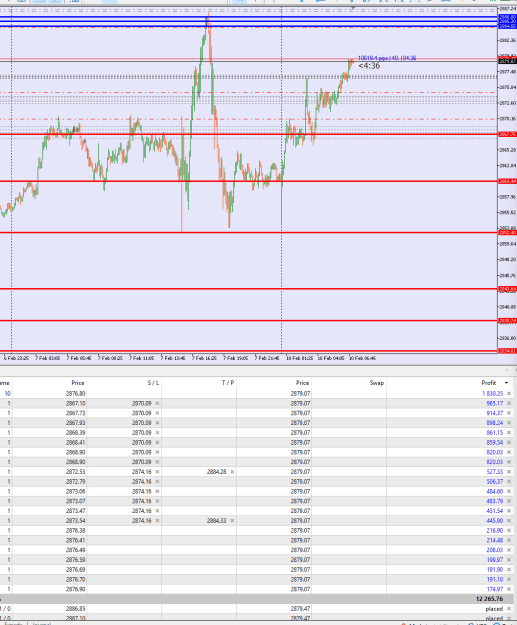The image size is (517, 625).
Task: Sort trades by the T / P column
Action: click(228, 383)
